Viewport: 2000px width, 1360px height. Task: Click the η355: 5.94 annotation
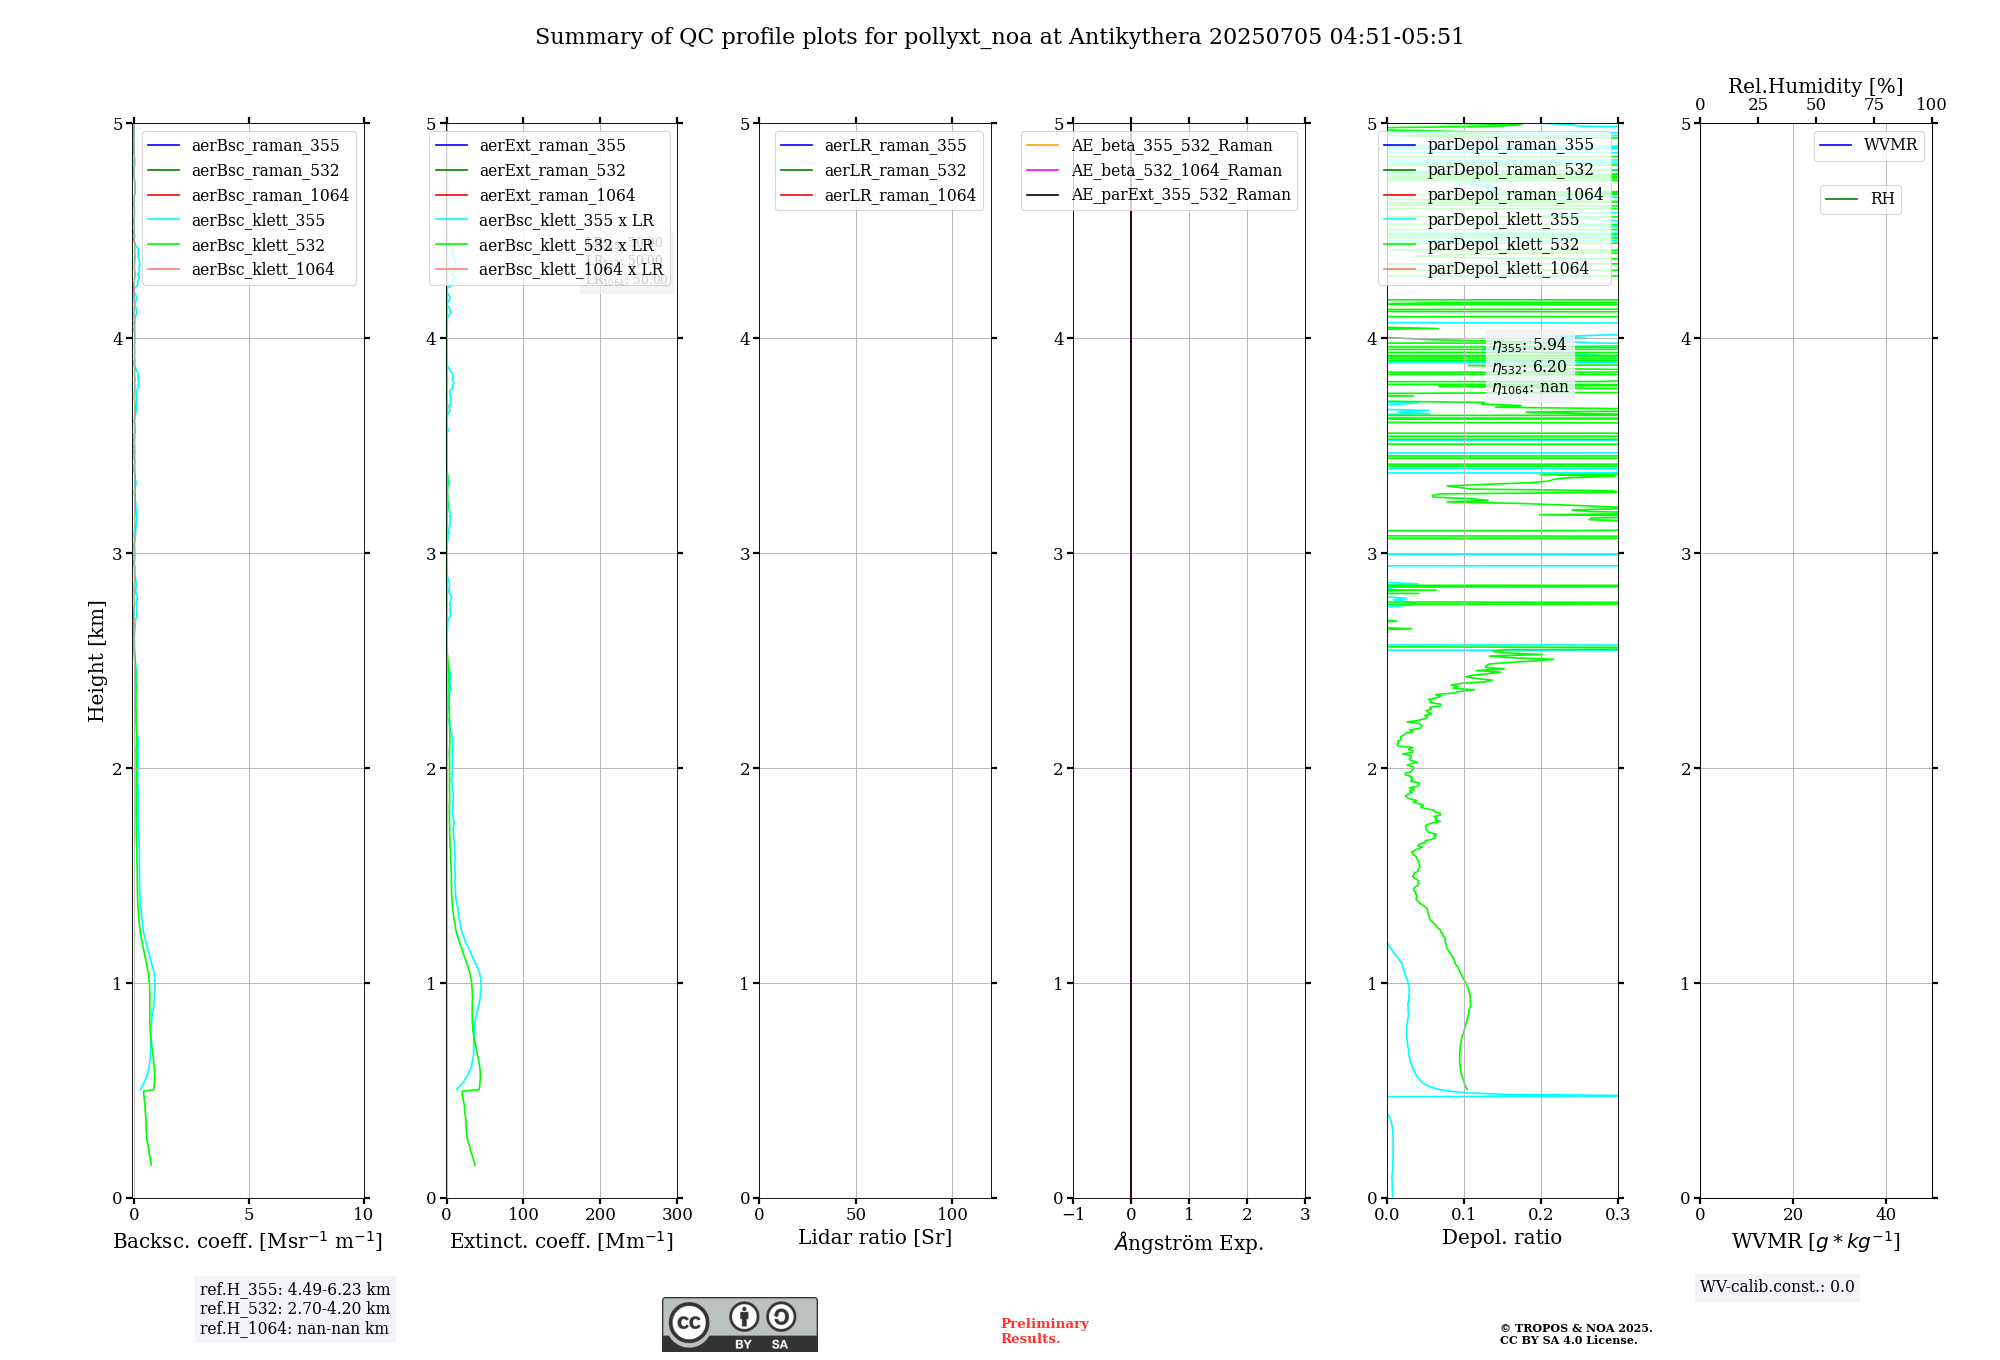(x=1529, y=345)
